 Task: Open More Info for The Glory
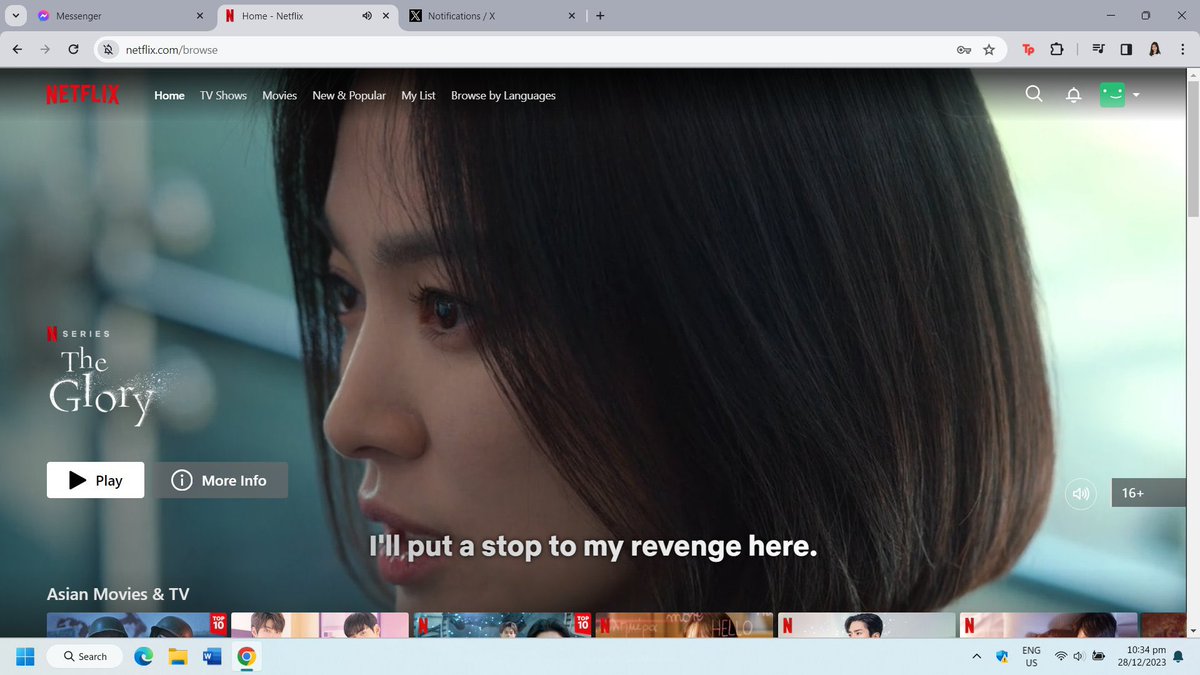tap(220, 480)
